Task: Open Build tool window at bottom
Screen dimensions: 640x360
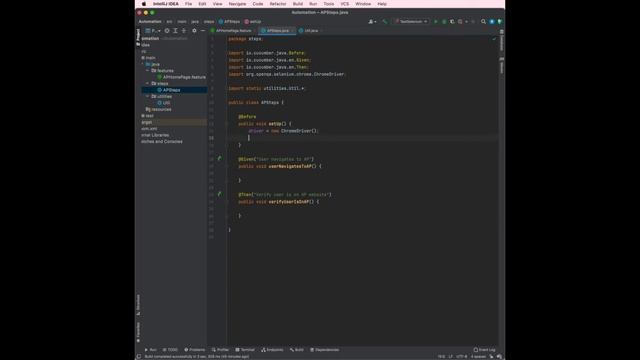Action: coord(297,350)
